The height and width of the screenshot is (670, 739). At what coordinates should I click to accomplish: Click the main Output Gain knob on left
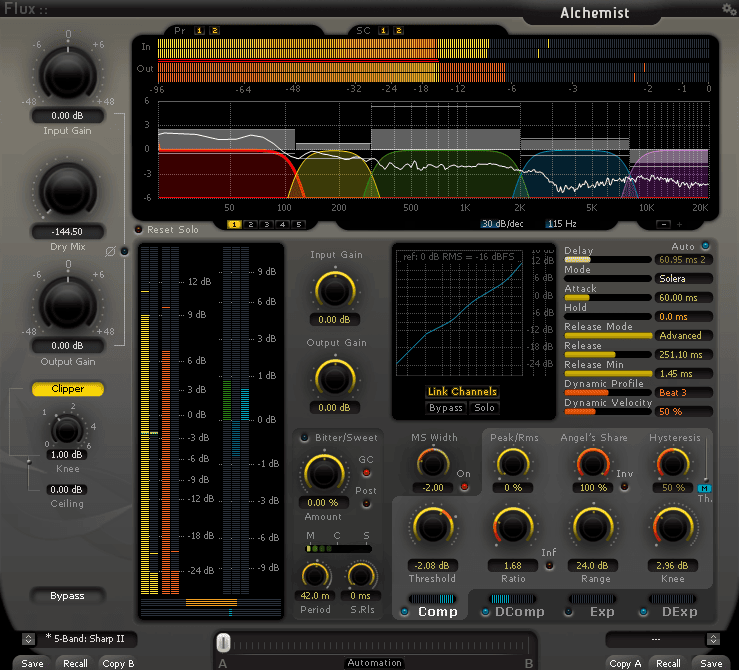tap(67, 304)
